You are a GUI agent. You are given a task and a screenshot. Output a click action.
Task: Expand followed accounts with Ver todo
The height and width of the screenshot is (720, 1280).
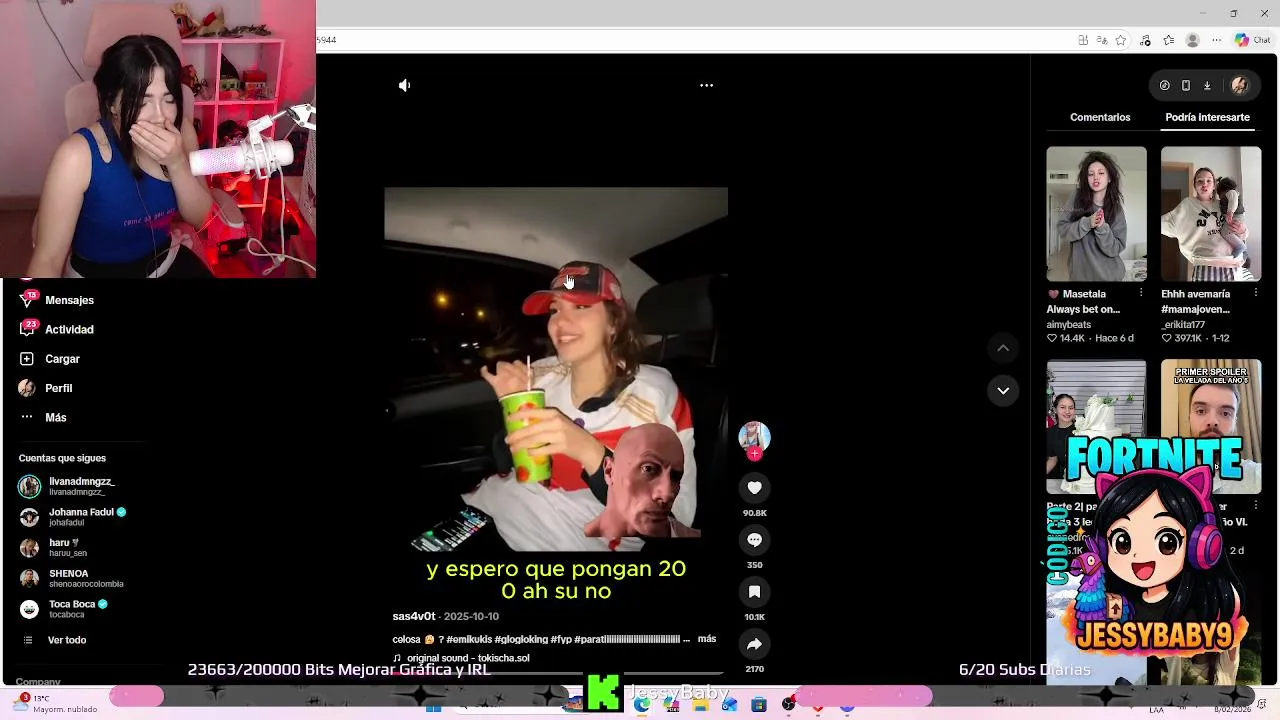[66, 640]
